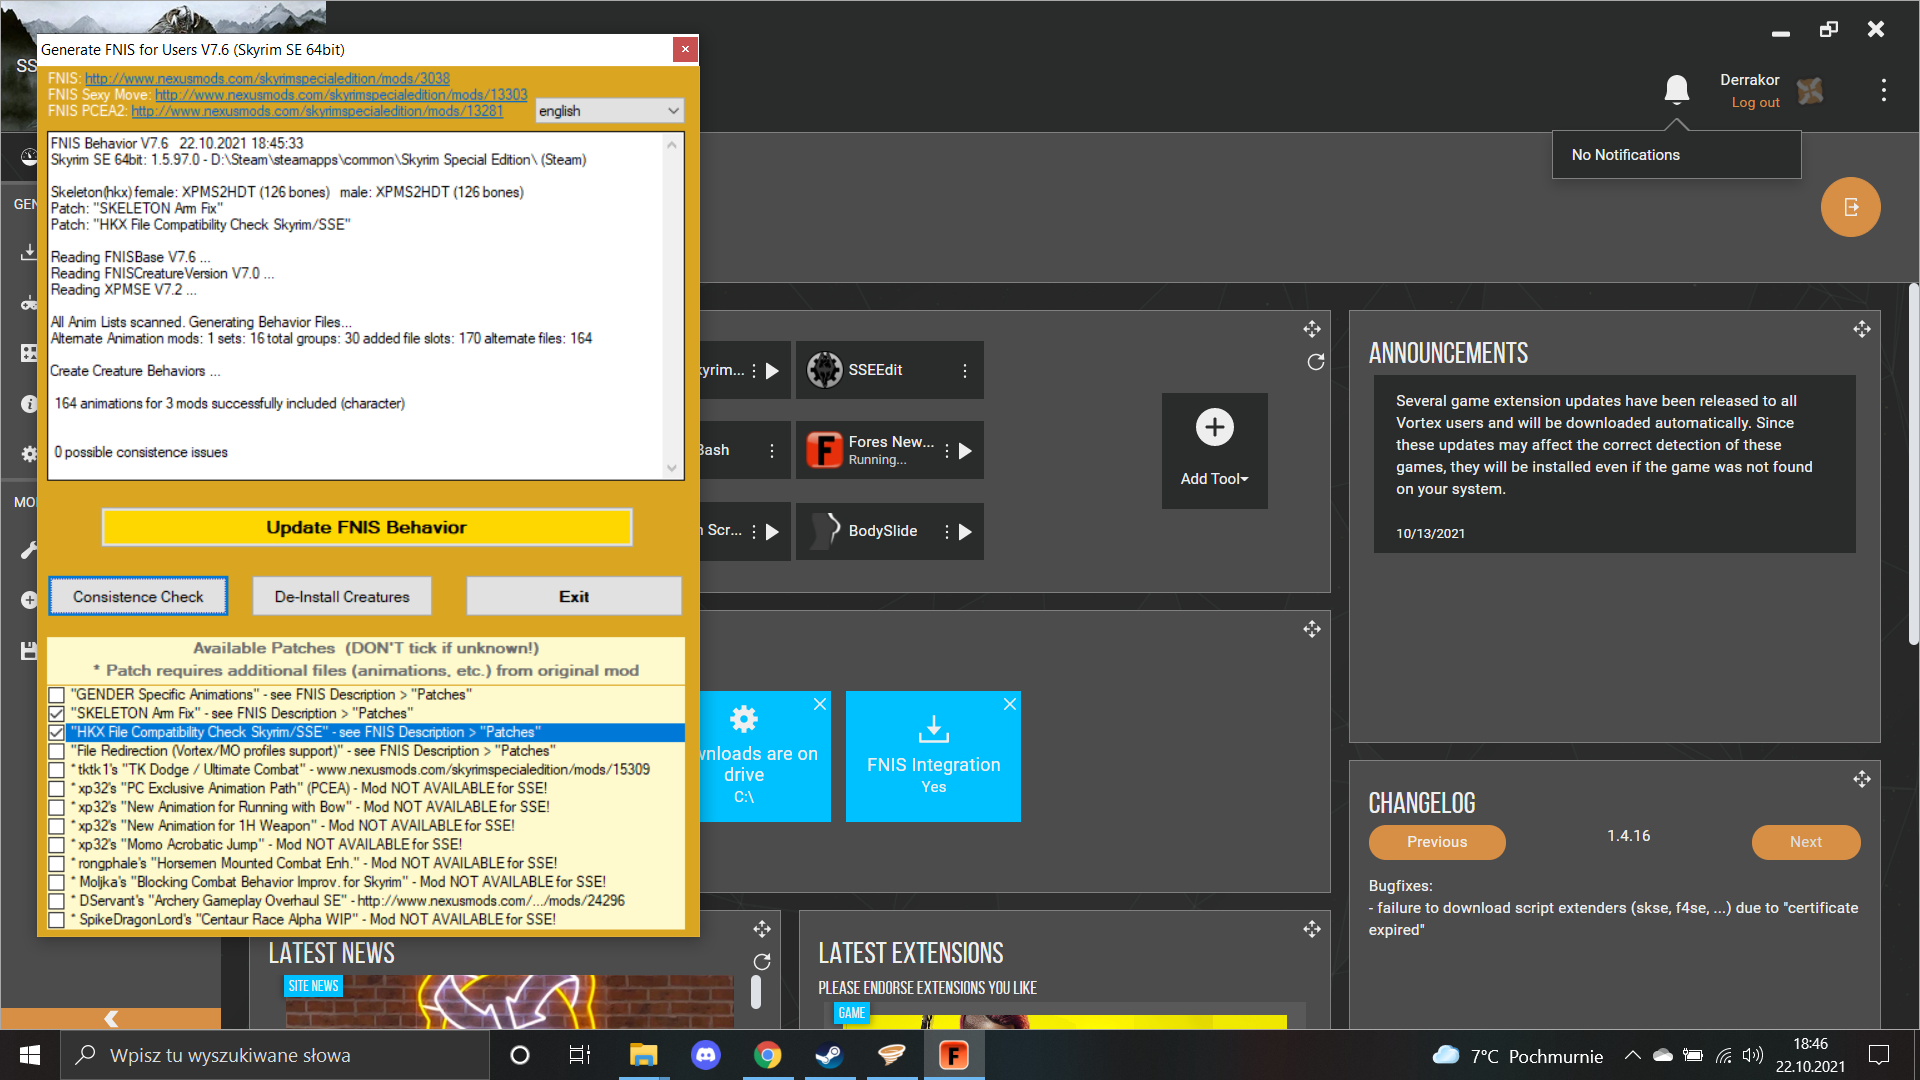Click Previous in the Changelog

click(x=1437, y=842)
